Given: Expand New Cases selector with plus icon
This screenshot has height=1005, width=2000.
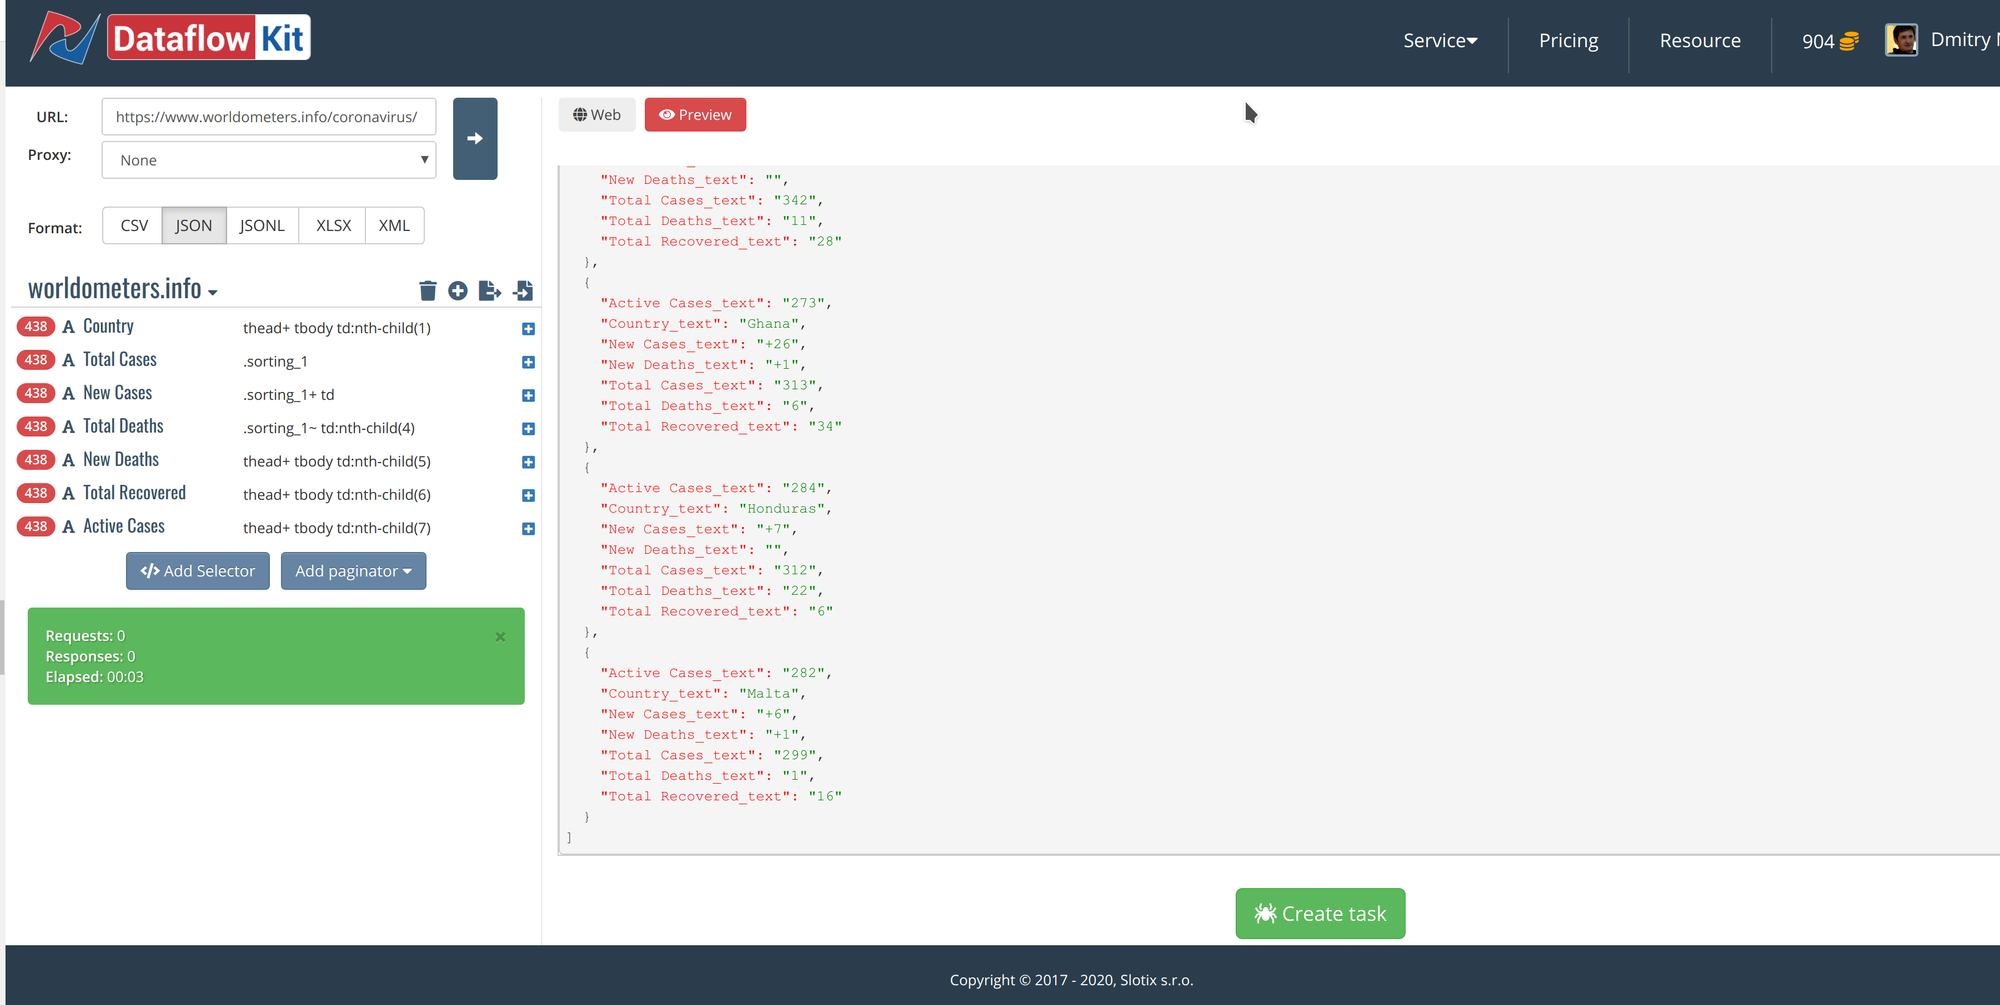Looking at the screenshot, I should click(x=528, y=396).
